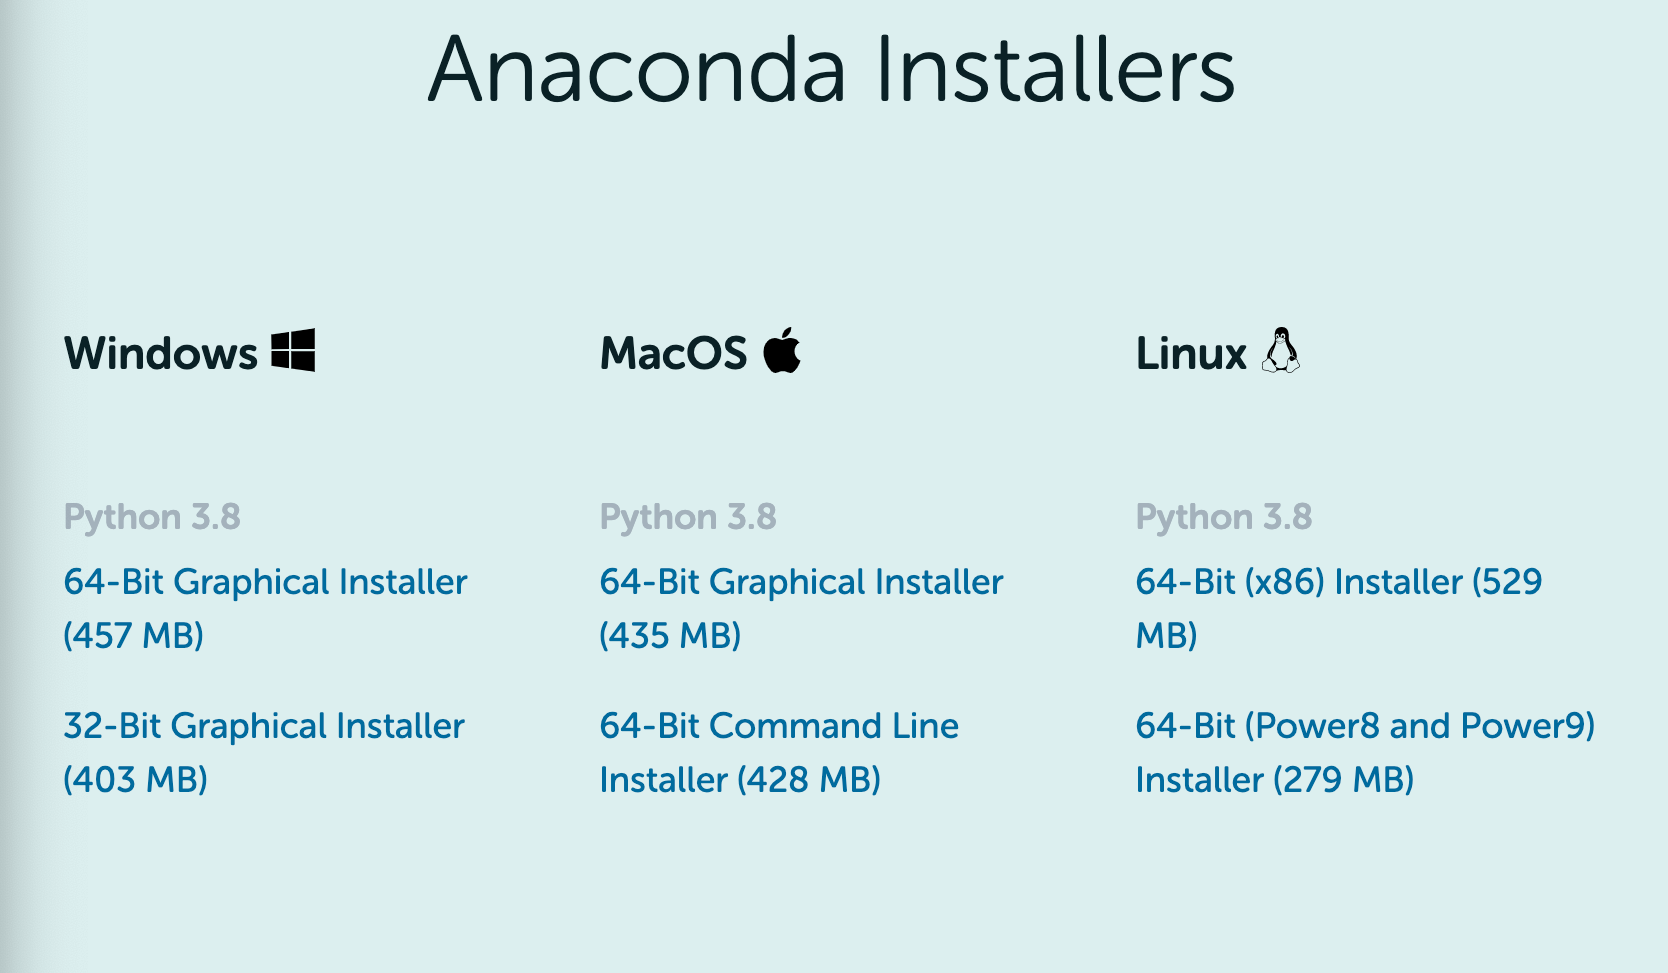Open the Power8 and Power9 Installer link
The image size is (1668, 973).
click(x=1365, y=752)
